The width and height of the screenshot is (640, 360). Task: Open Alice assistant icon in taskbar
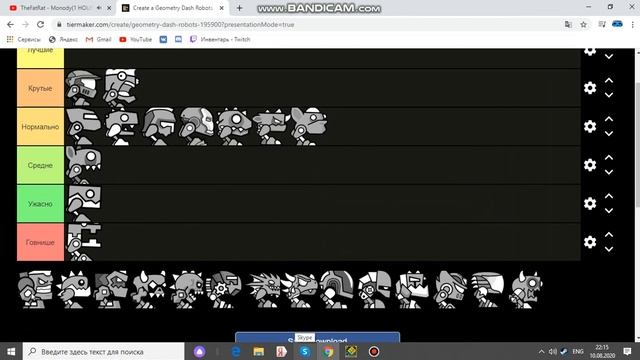(x=200, y=351)
